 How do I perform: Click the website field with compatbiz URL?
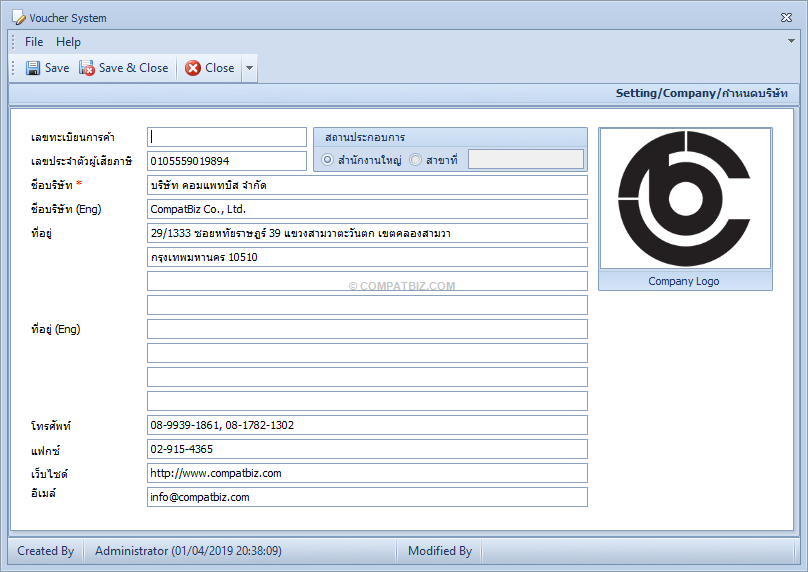(367, 473)
